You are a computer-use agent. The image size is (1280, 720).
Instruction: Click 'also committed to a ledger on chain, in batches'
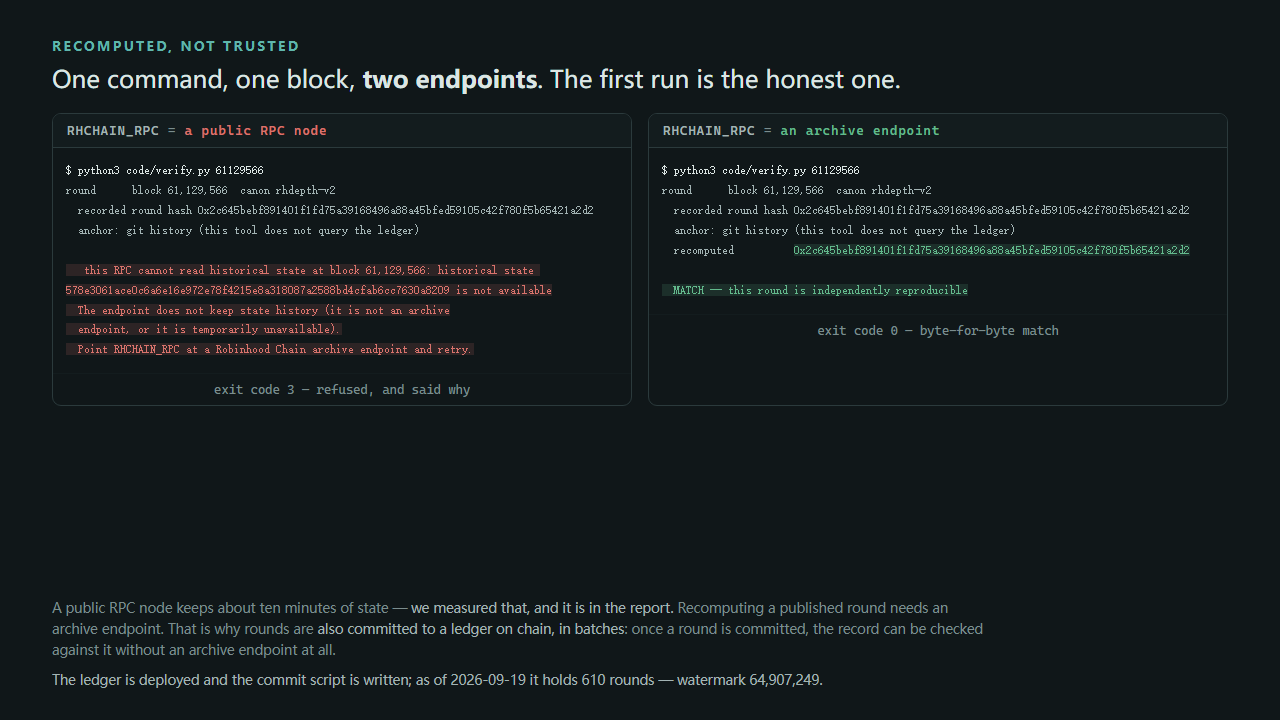point(472,629)
